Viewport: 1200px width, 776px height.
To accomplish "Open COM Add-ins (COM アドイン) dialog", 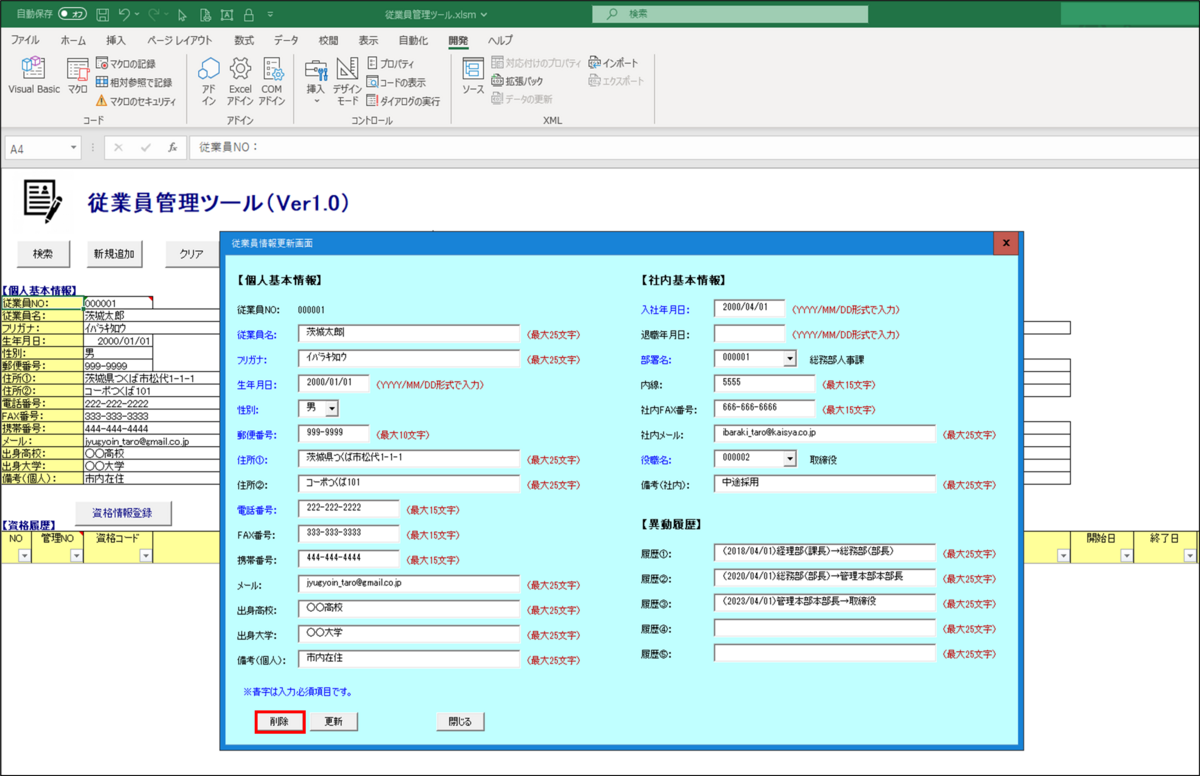I will [x=272, y=80].
